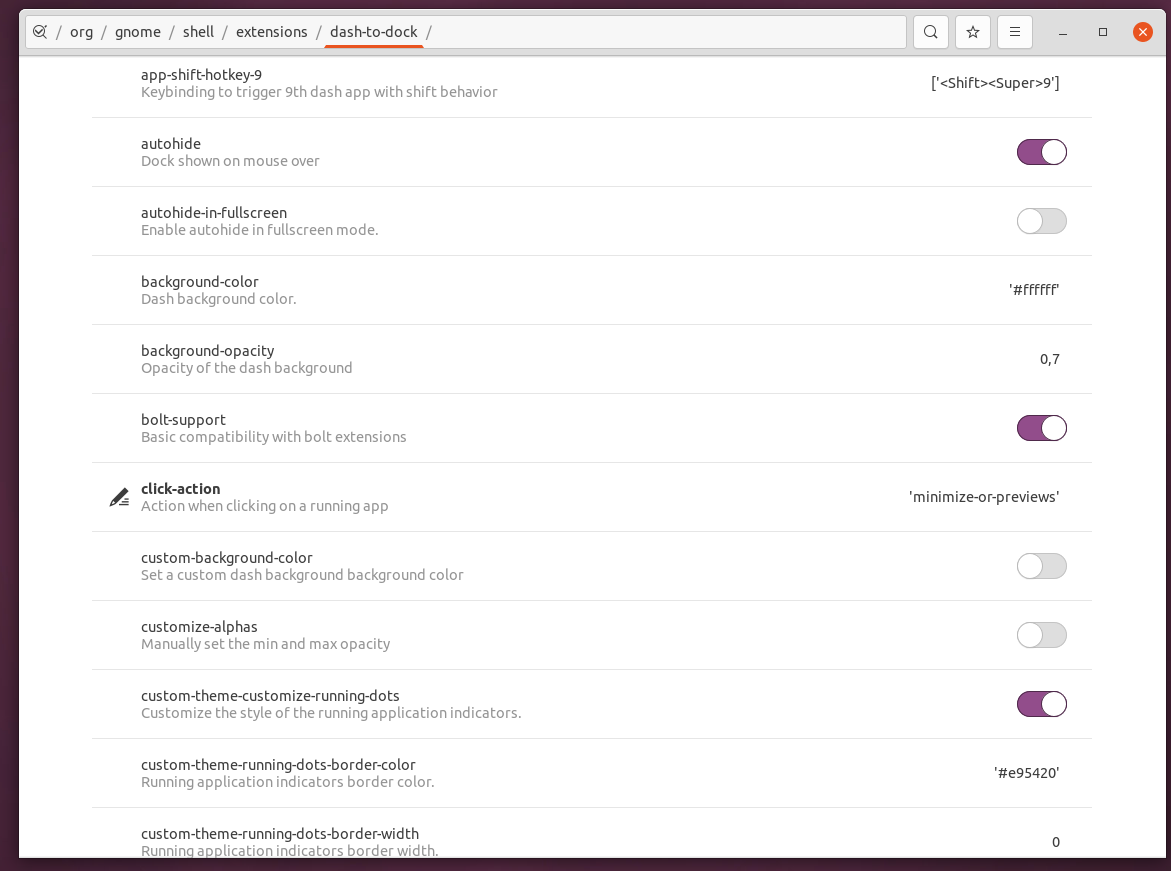Open custom-theme-running-dots-border-color key

pos(591,773)
